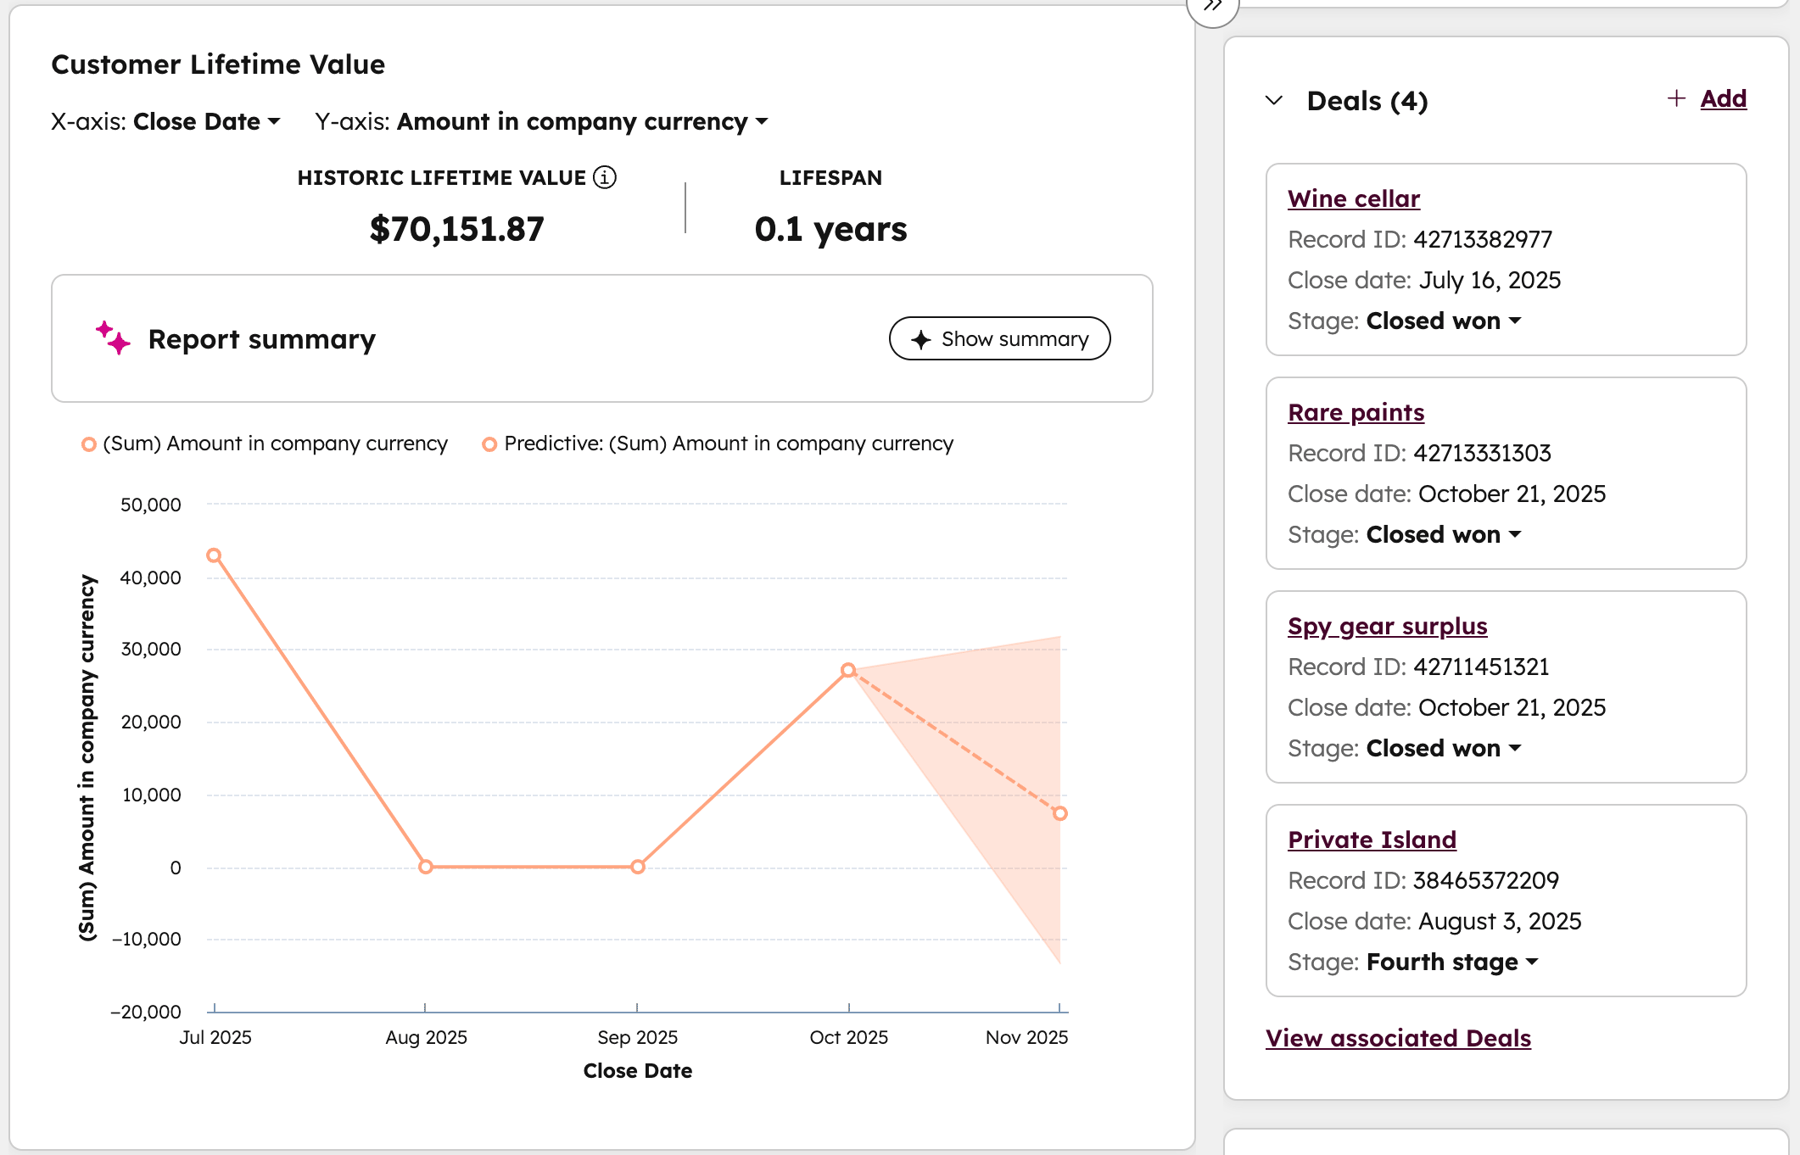This screenshot has width=1800, height=1155.
Task: Click the Show summary button
Action: 999,339
